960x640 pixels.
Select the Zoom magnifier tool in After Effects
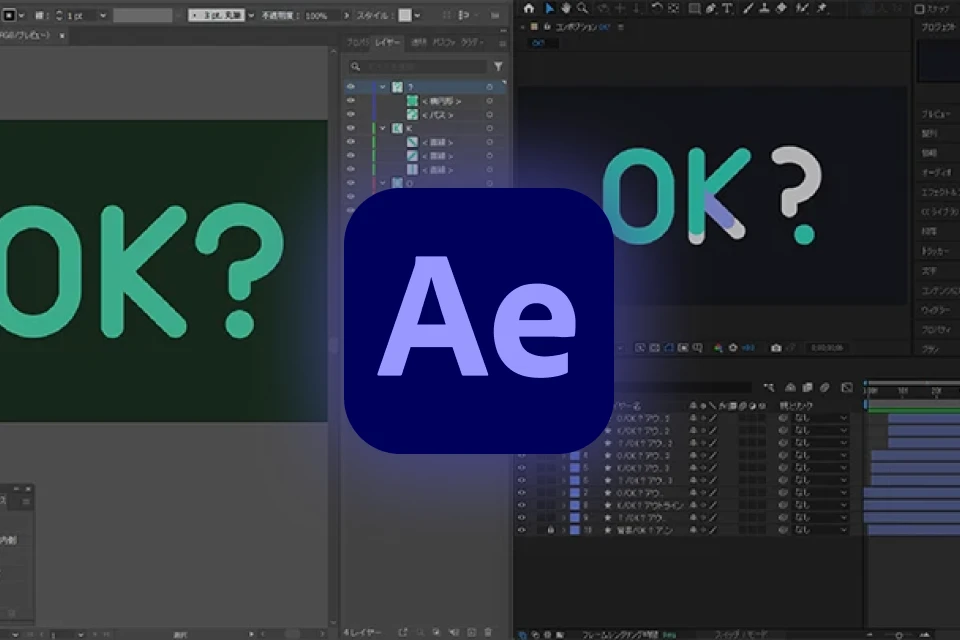coord(582,8)
